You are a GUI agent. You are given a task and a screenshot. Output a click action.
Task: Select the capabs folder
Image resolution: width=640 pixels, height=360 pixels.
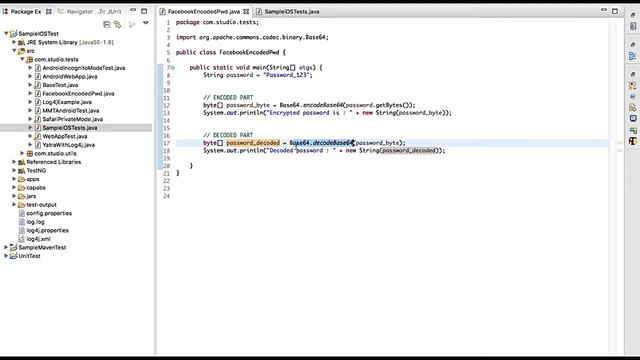click(36, 188)
